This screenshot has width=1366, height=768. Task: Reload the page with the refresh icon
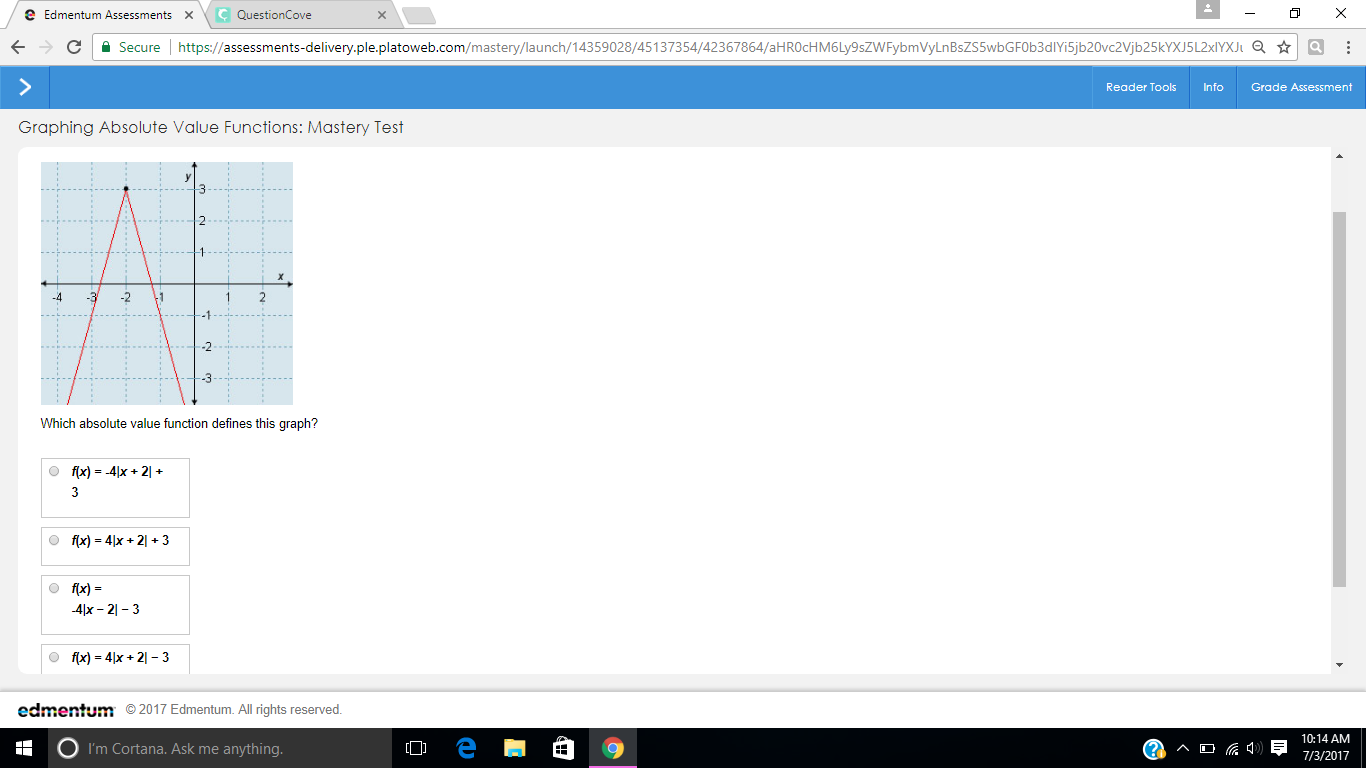tap(74, 47)
